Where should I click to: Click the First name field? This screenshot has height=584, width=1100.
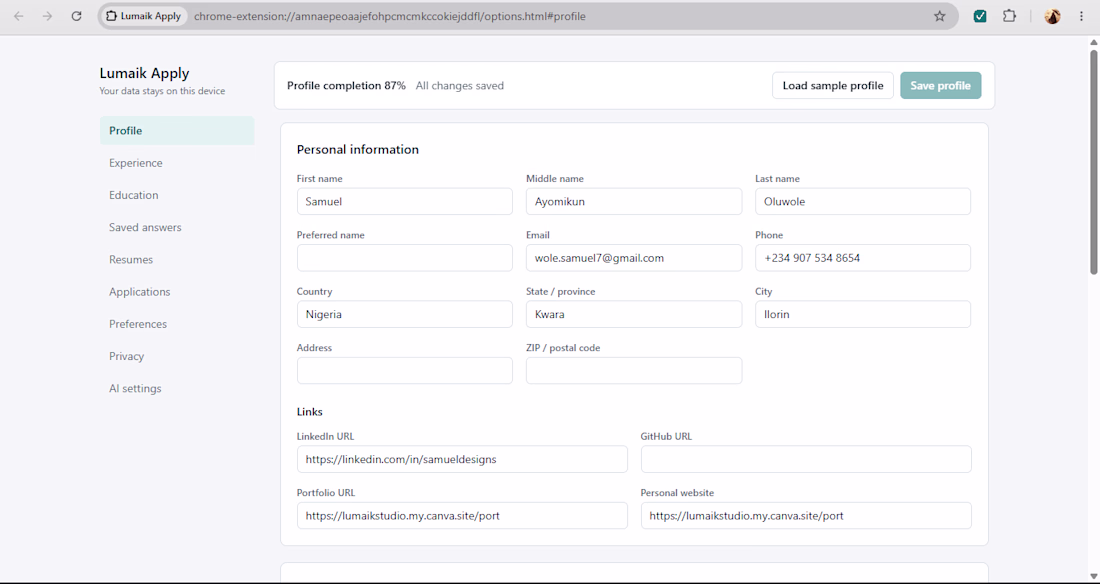[405, 201]
